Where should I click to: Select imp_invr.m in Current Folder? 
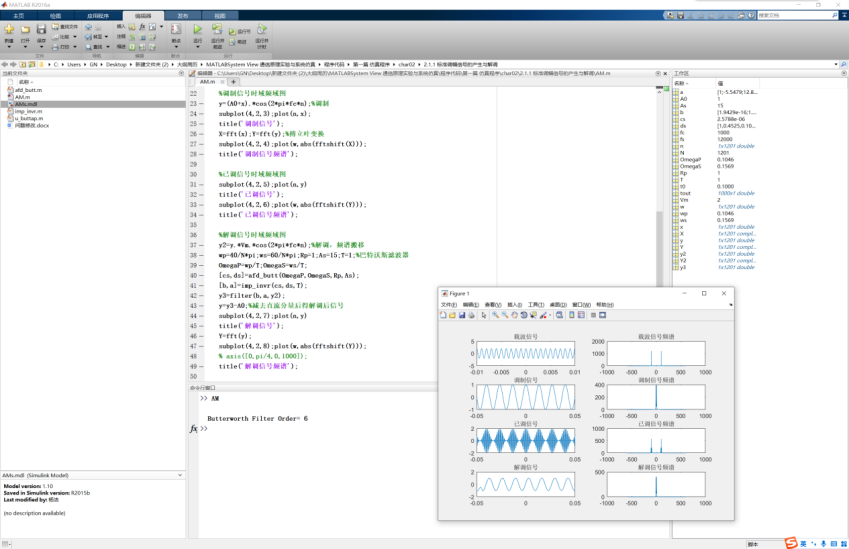(x=28, y=111)
